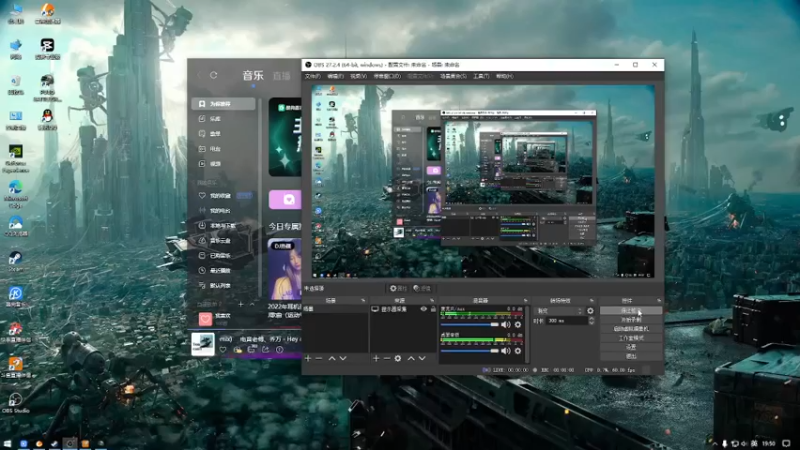Screen dimensions: 800x450
Task: Open the Scene Collection menu in OBS
Action: [454, 76]
